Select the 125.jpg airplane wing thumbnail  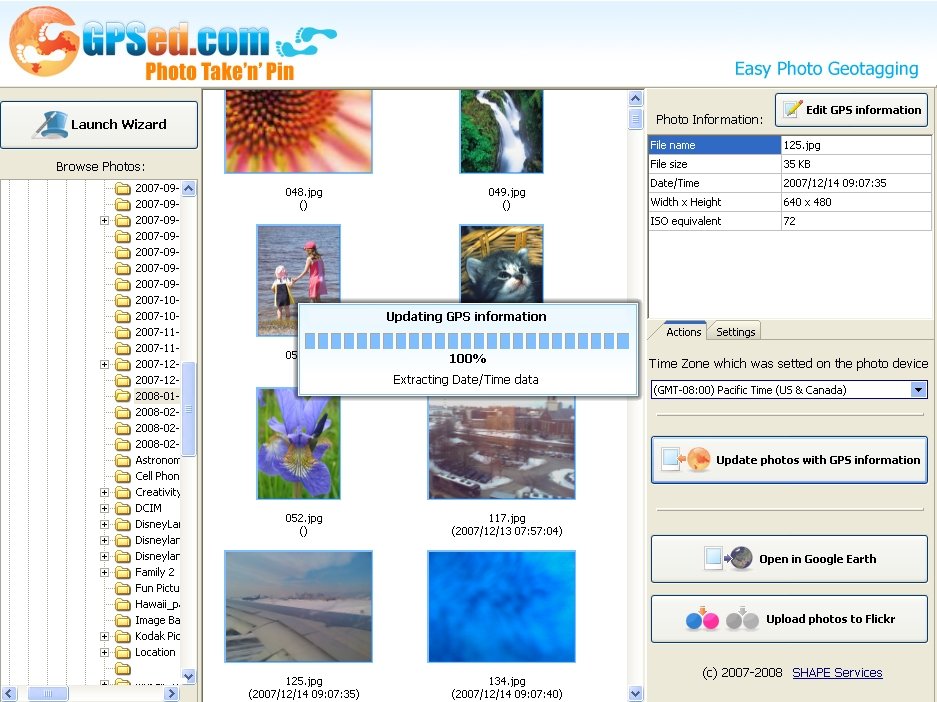pyautogui.click(x=298, y=606)
